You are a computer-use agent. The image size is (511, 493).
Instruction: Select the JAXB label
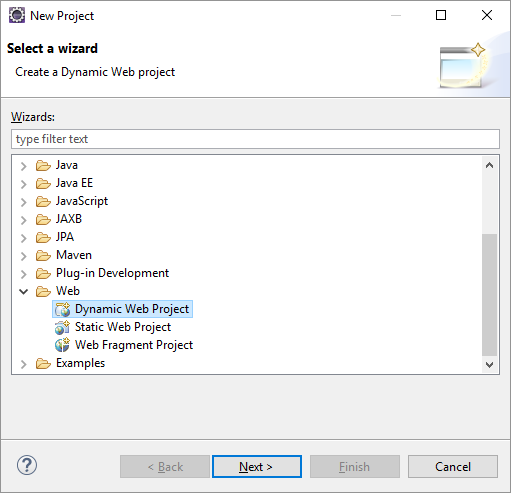(x=69, y=219)
